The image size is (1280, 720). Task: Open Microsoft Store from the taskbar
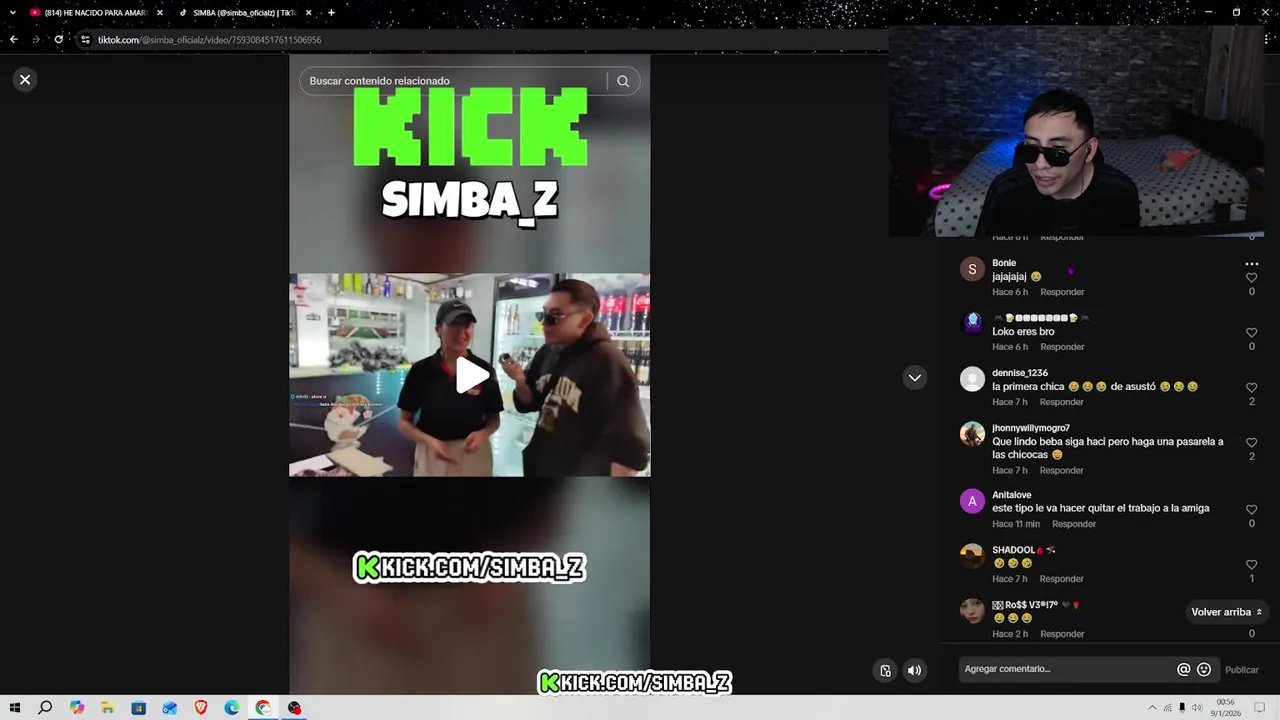138,708
